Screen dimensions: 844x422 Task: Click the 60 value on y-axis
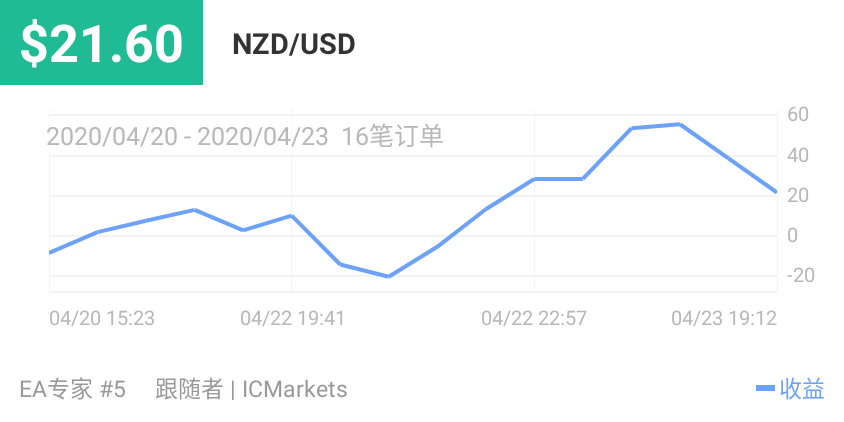[x=797, y=114]
